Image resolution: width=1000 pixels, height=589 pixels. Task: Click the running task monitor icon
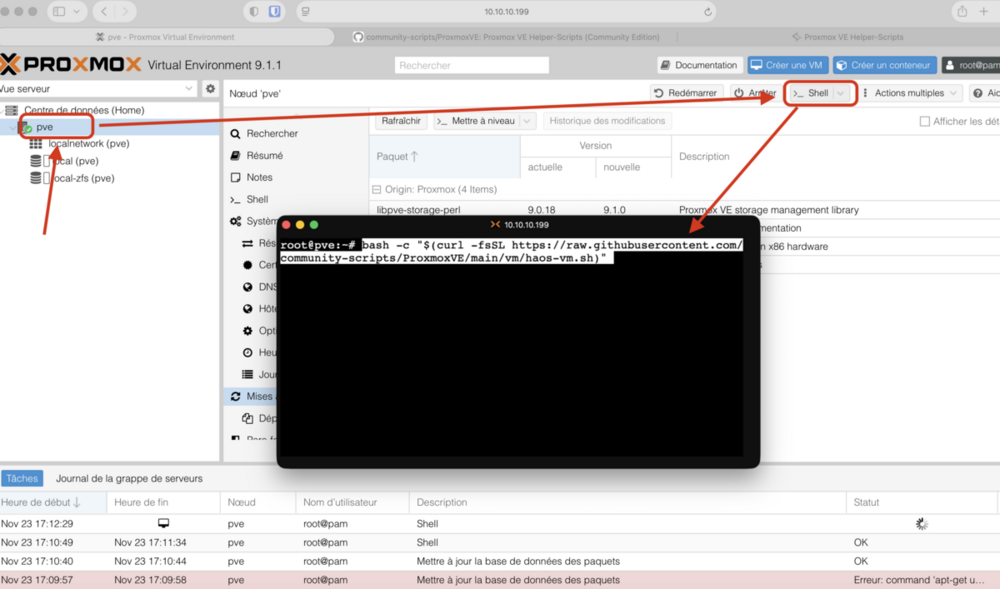pyautogui.click(x=163, y=523)
